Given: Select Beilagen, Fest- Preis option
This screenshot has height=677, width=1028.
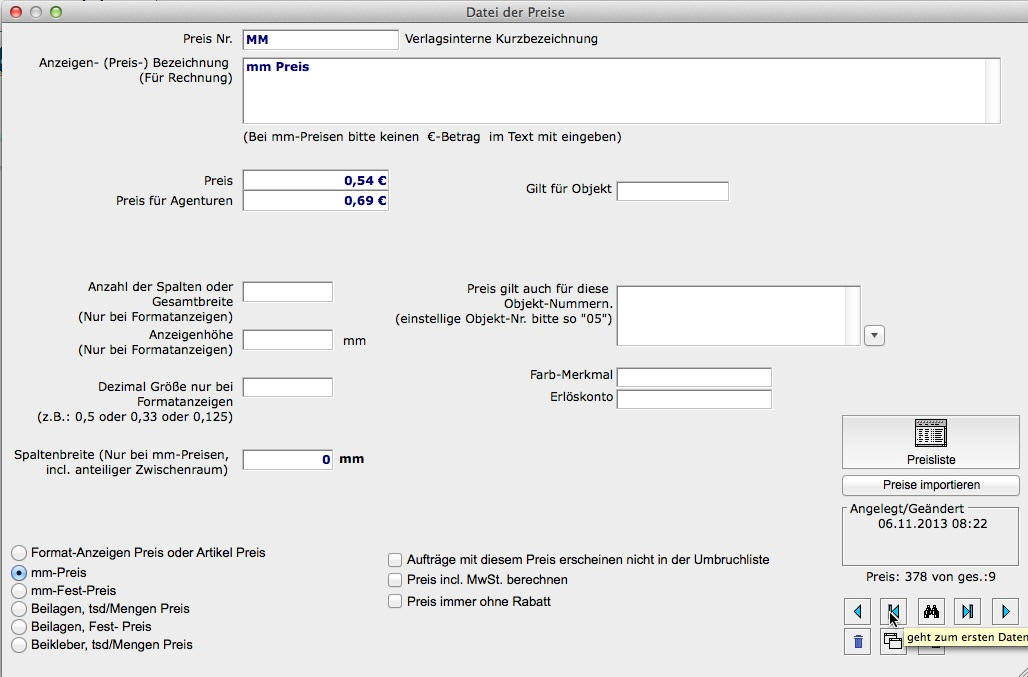Looking at the screenshot, I should pos(19,627).
